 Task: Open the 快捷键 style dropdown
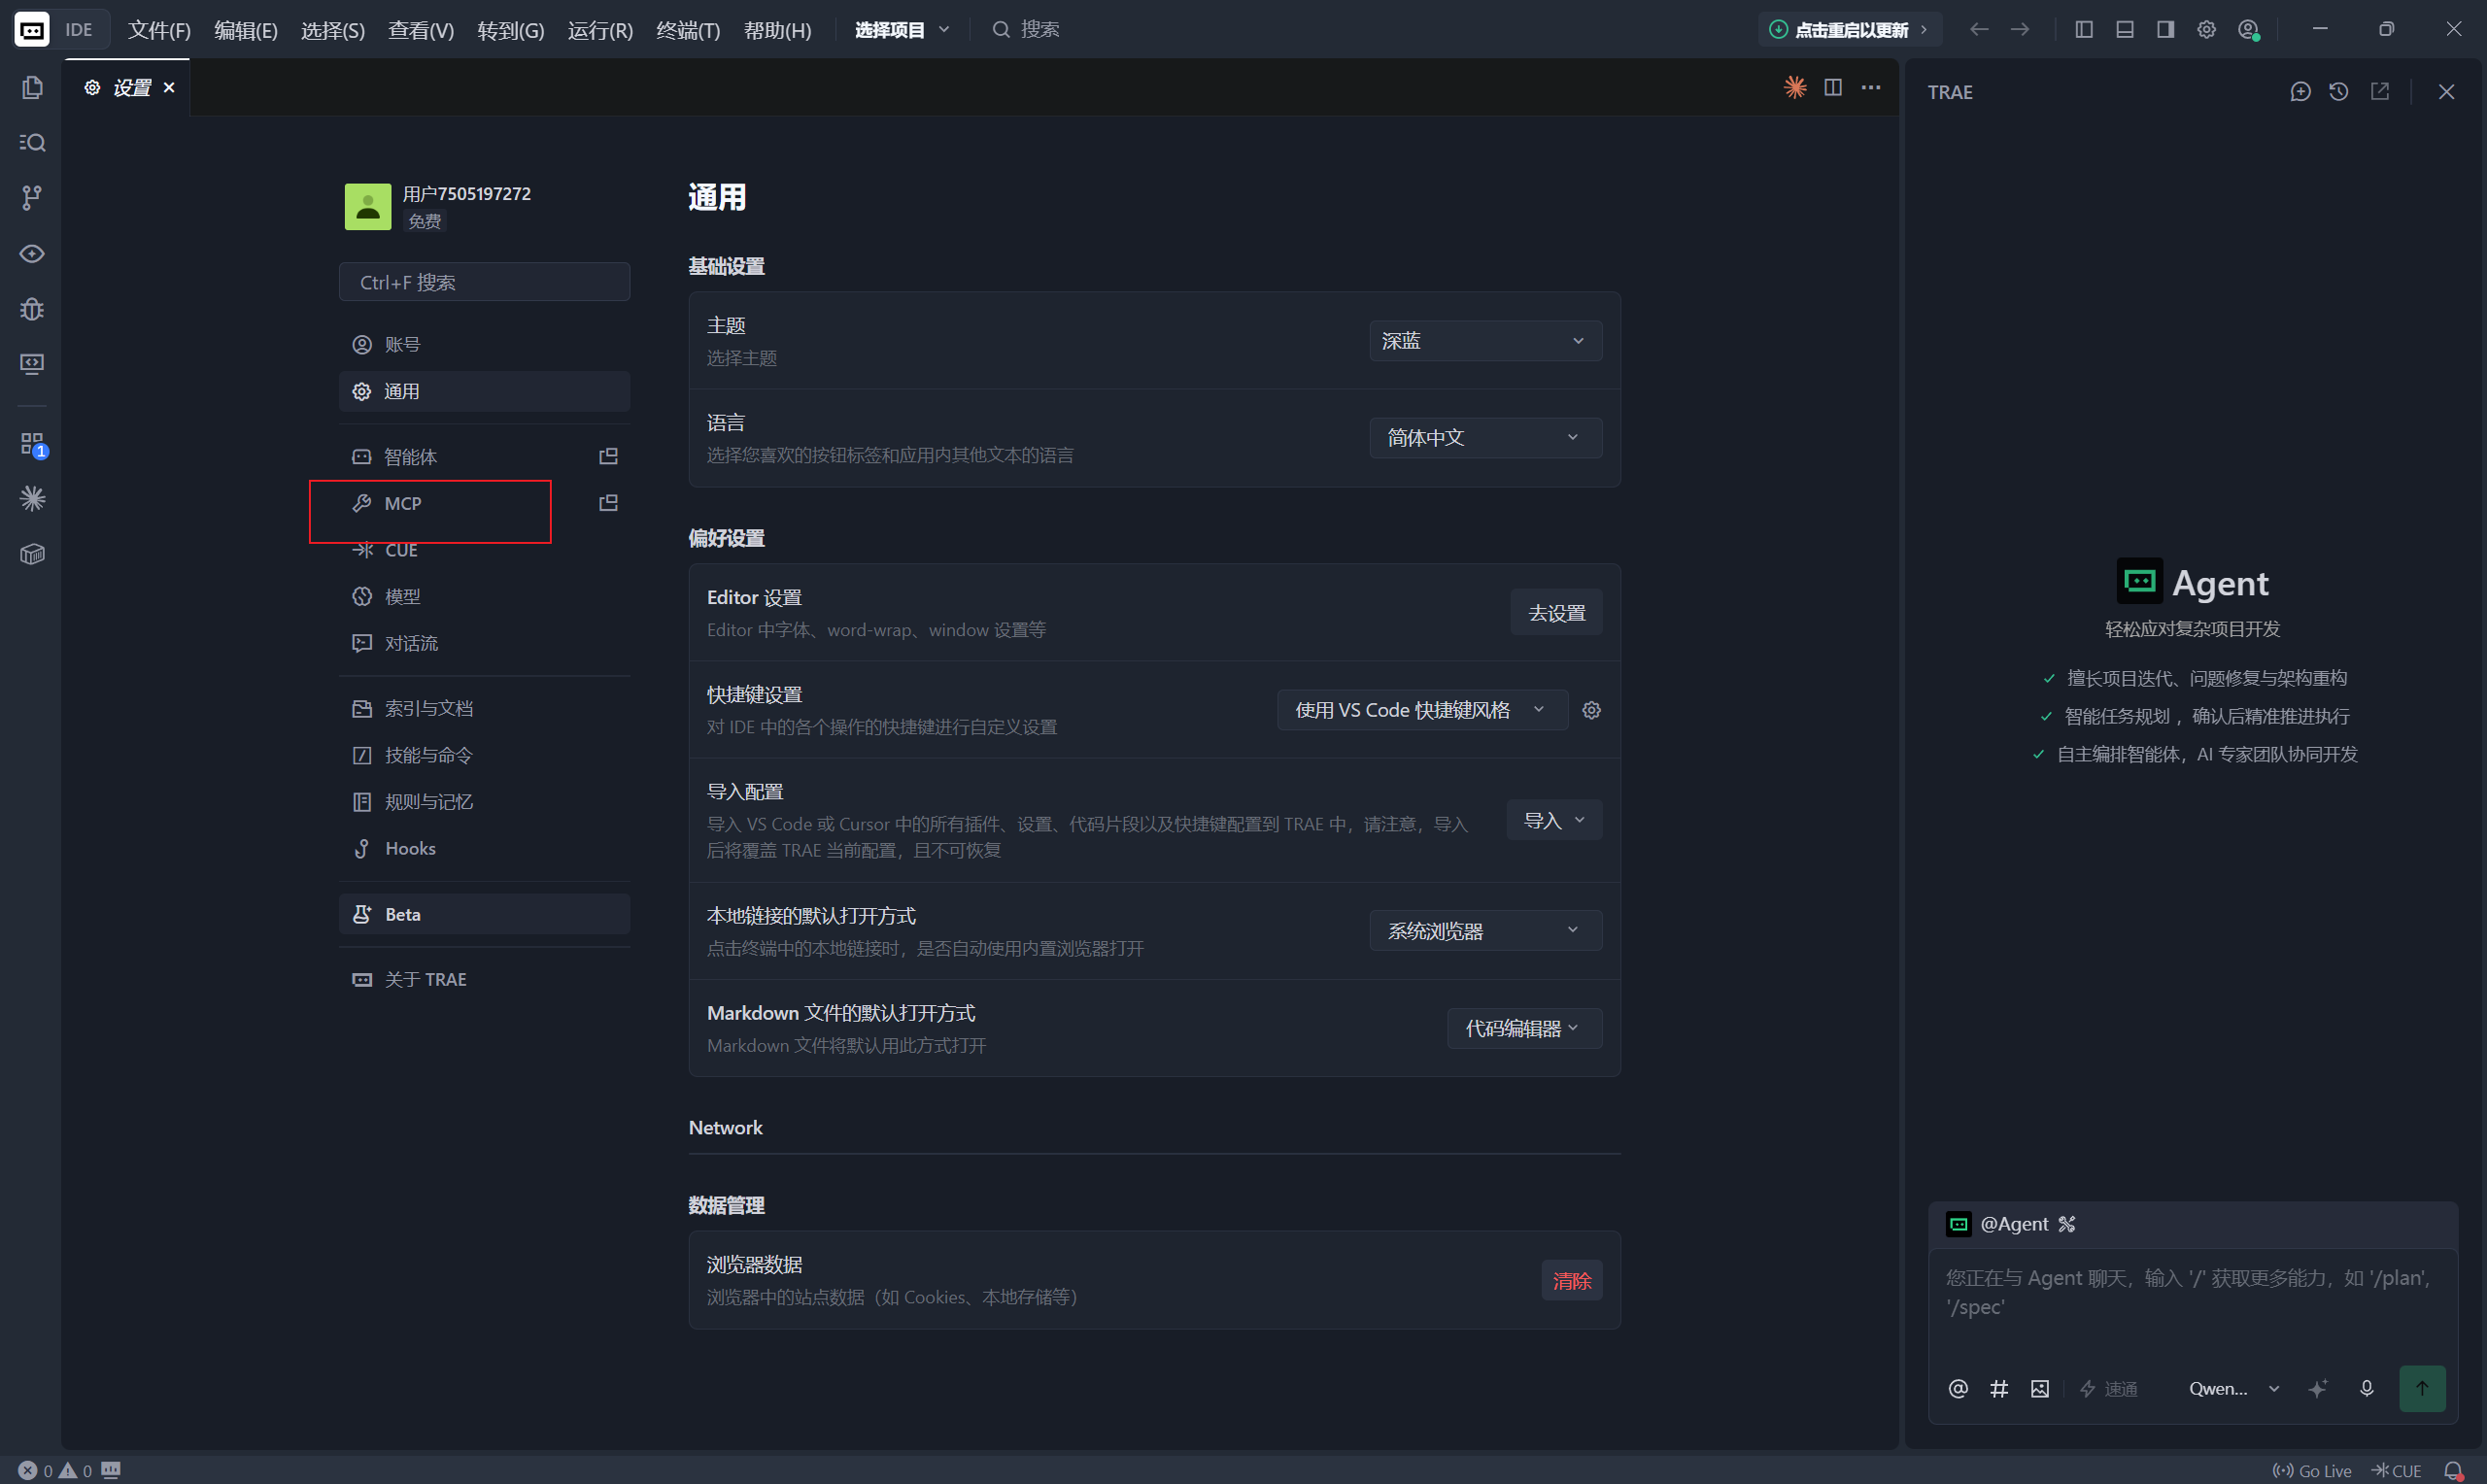tap(1421, 710)
